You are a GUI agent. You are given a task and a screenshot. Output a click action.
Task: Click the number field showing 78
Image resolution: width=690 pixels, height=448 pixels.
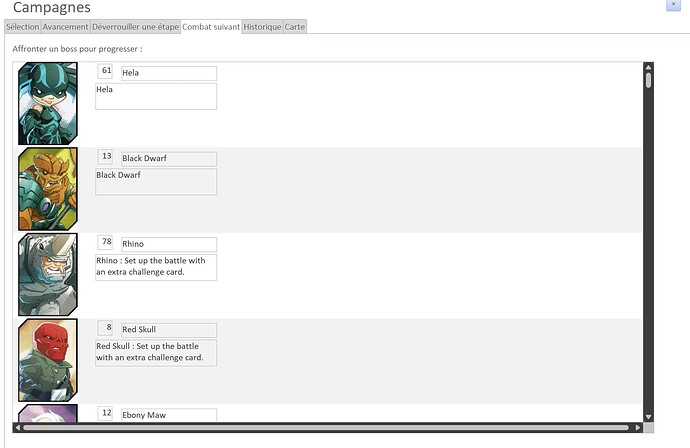pyautogui.click(x=105, y=242)
